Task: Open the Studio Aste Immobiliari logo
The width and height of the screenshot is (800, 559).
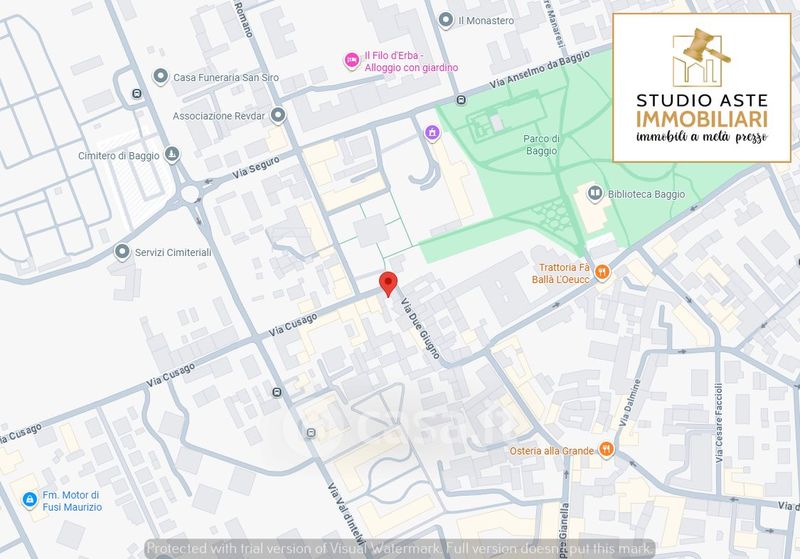Action: [702, 87]
